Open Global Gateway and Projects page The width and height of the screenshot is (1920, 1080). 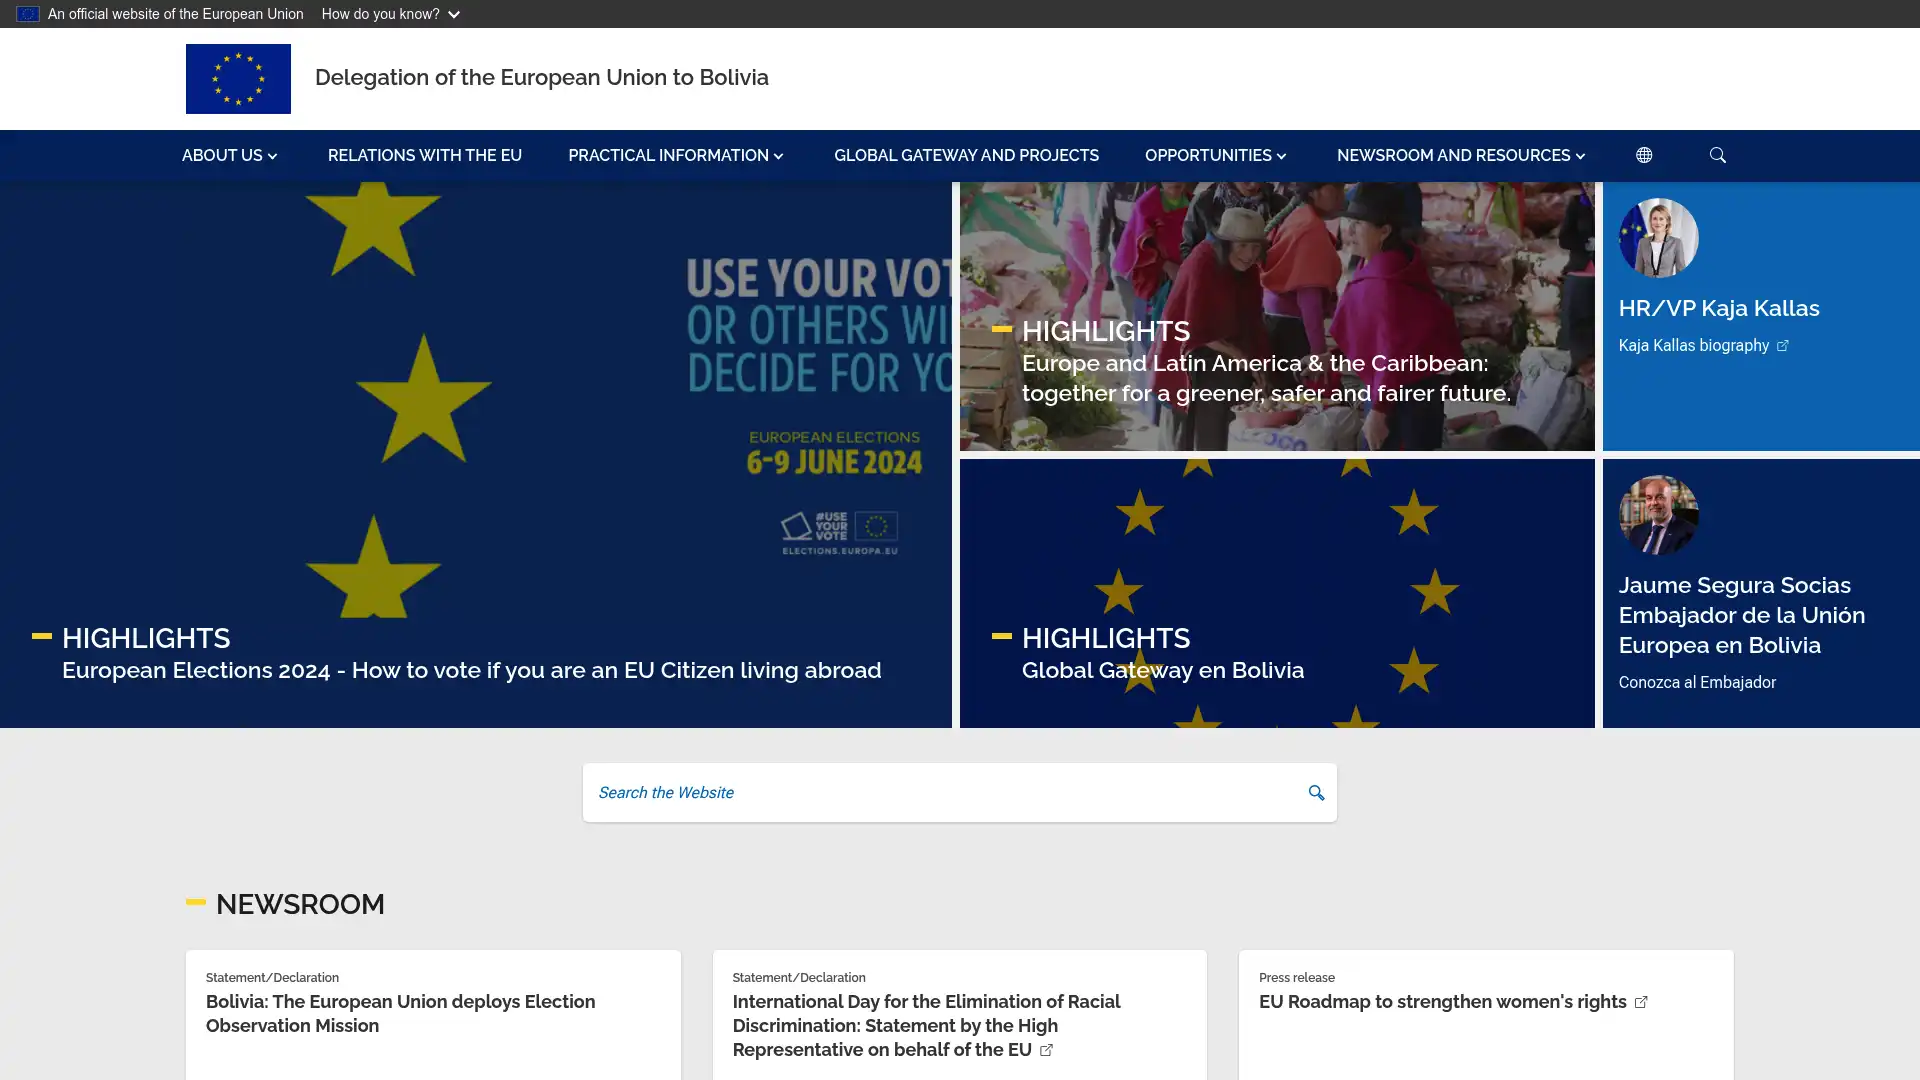pyautogui.click(x=966, y=156)
